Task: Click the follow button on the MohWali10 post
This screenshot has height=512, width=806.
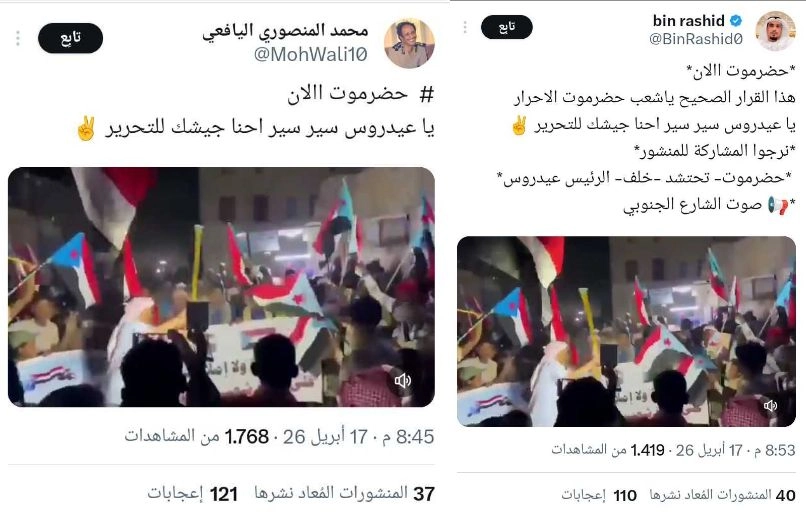Action: click(70, 38)
